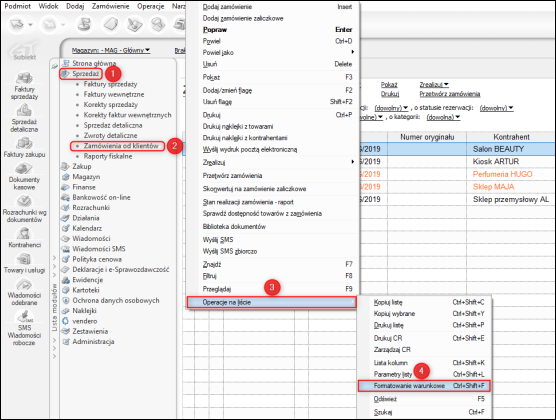The height and width of the screenshot is (420, 556).
Task: Open Faktury zakupu sidebar icon
Action: (x=24, y=147)
